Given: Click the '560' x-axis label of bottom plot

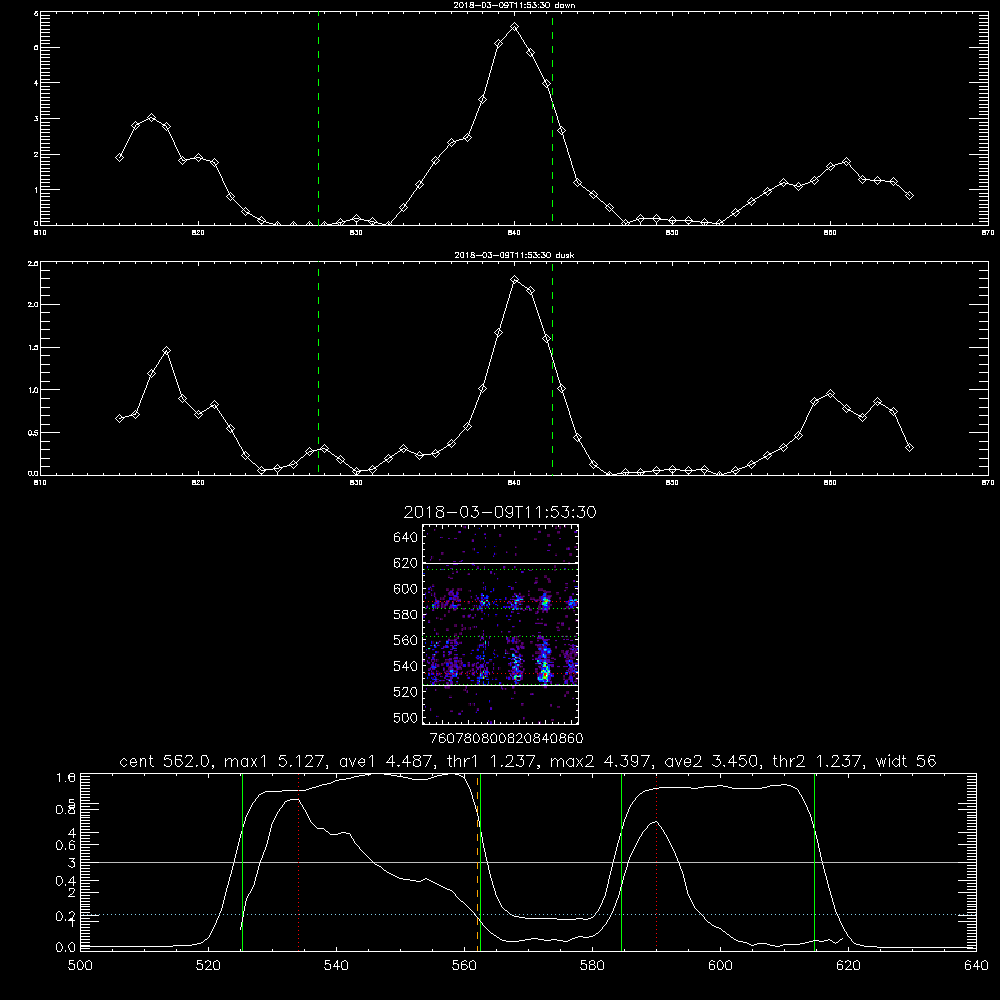Looking at the screenshot, I should point(464,966).
